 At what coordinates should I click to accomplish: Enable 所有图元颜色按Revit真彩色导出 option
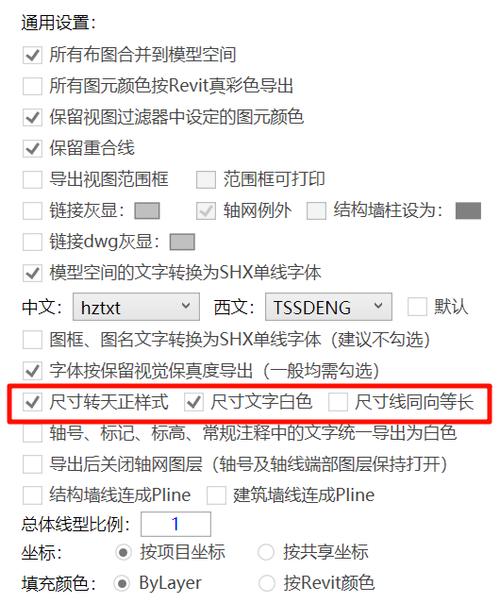(x=32, y=86)
